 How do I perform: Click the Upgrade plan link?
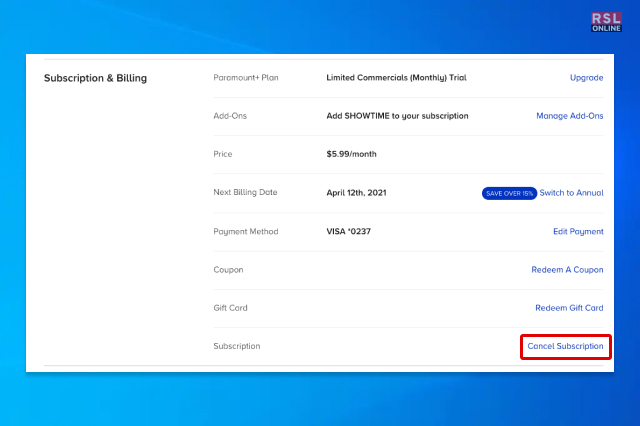586,78
